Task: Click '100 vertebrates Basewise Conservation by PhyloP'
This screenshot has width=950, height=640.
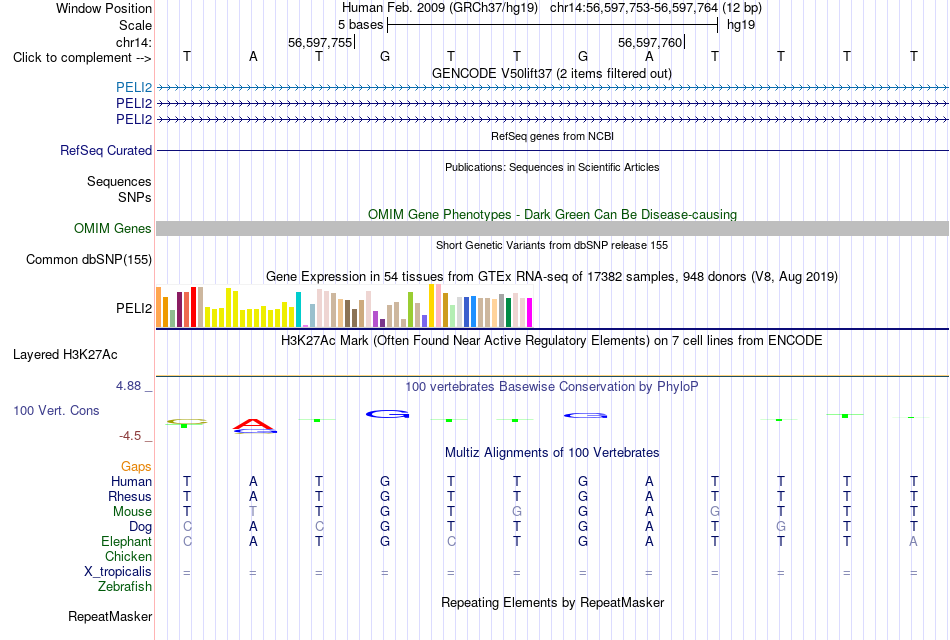Action: pyautogui.click(x=552, y=387)
